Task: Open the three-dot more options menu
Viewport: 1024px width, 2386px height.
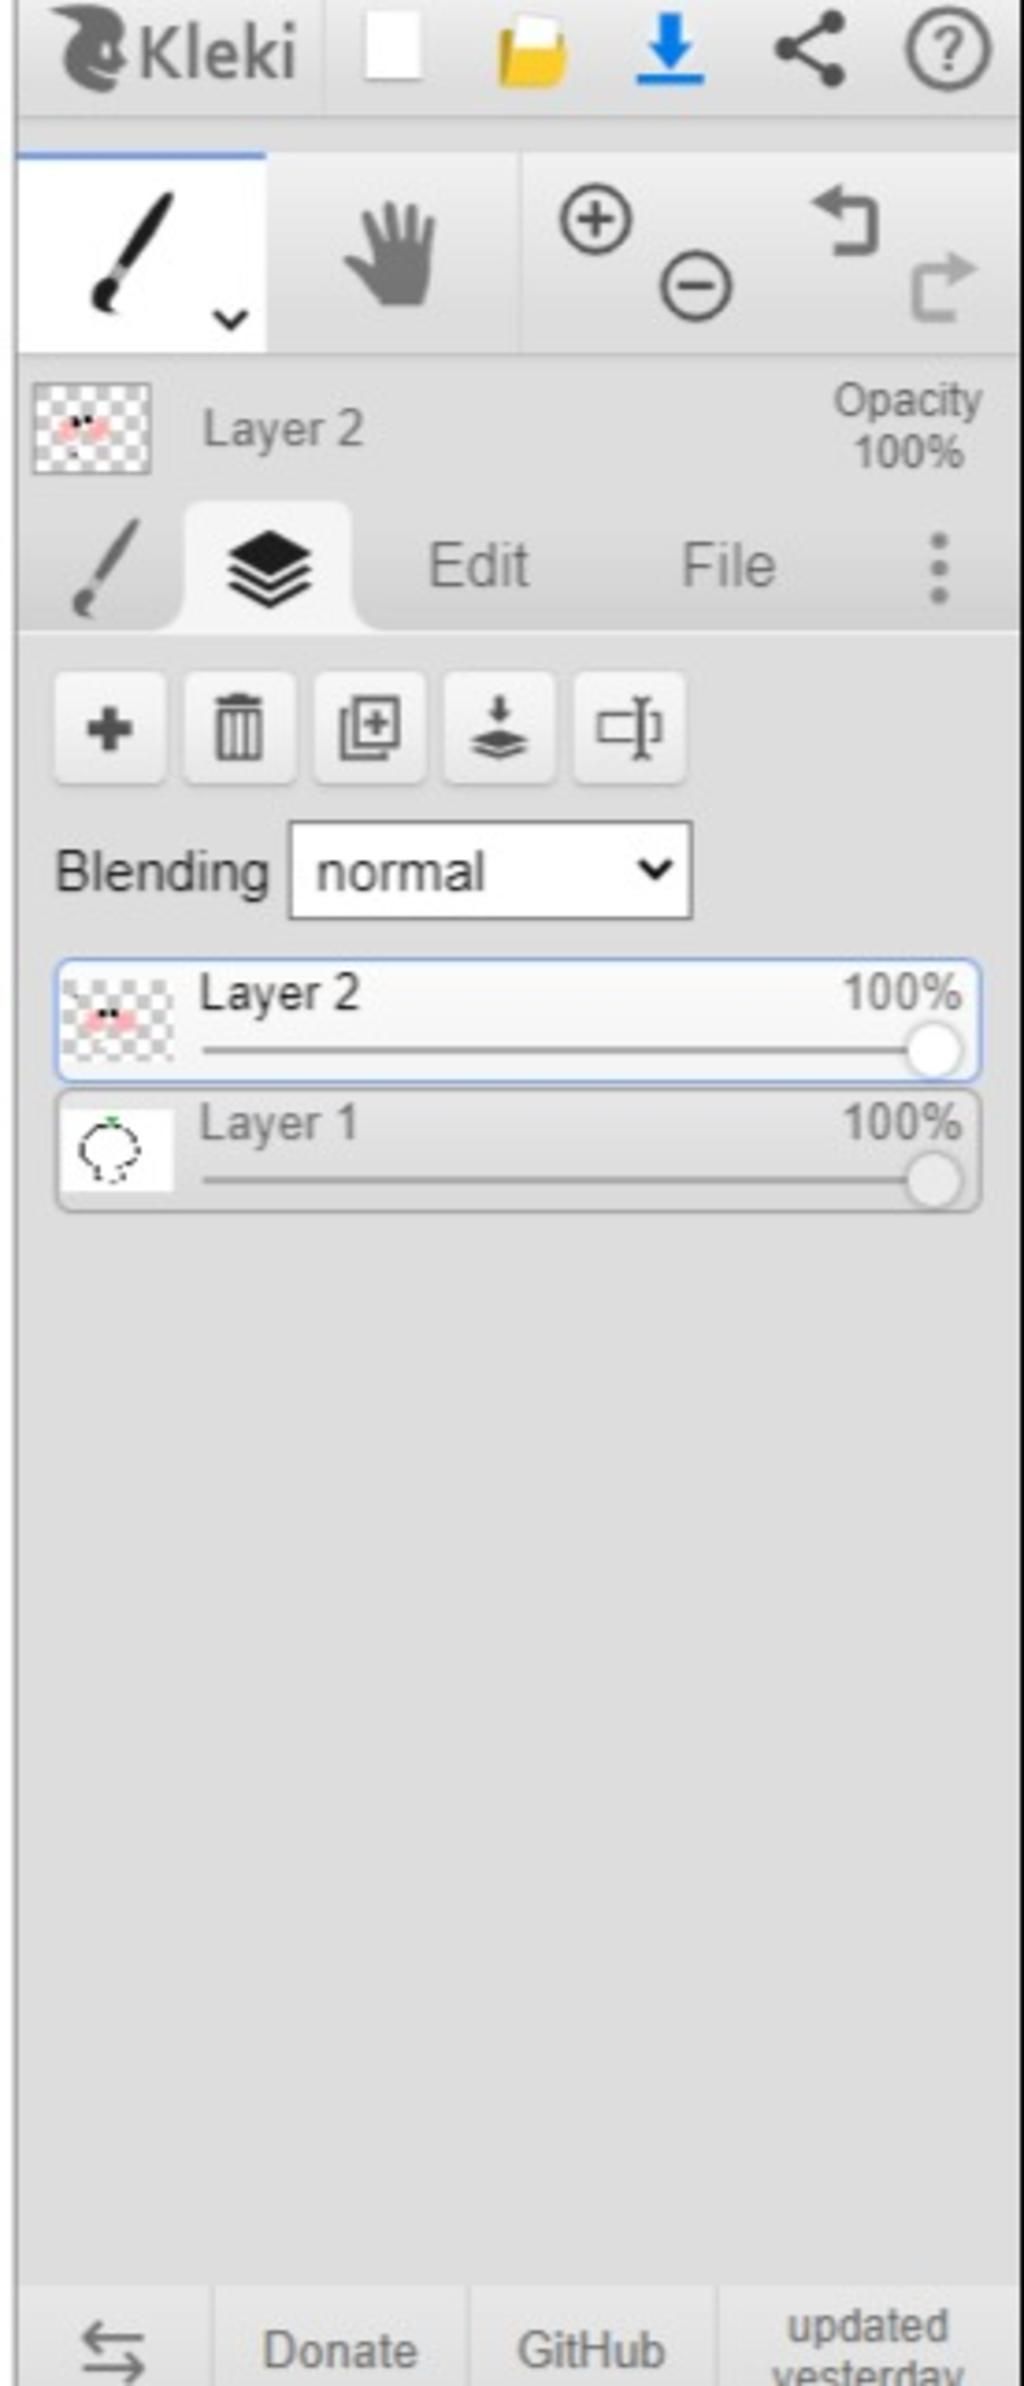Action: click(x=938, y=568)
